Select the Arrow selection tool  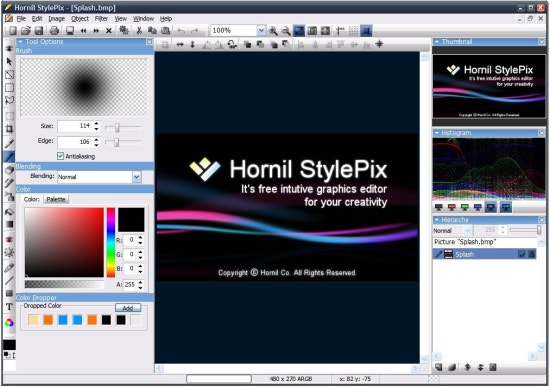pos(9,61)
